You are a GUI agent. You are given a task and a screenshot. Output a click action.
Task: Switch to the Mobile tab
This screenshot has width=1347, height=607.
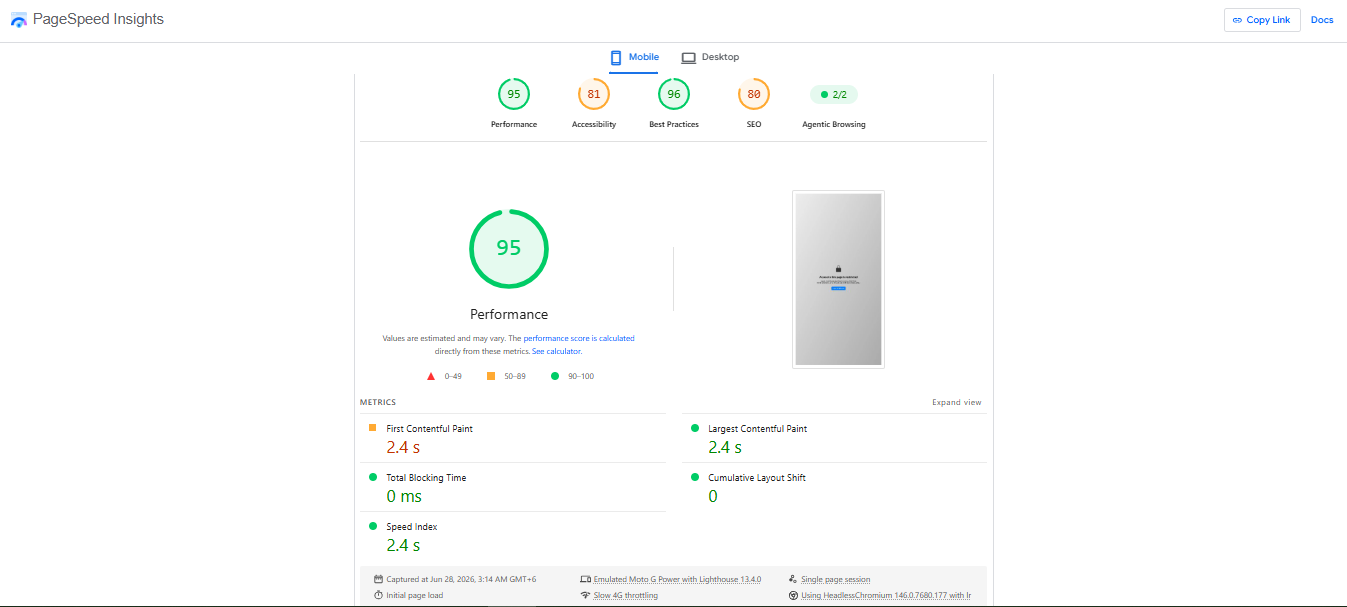tap(634, 57)
